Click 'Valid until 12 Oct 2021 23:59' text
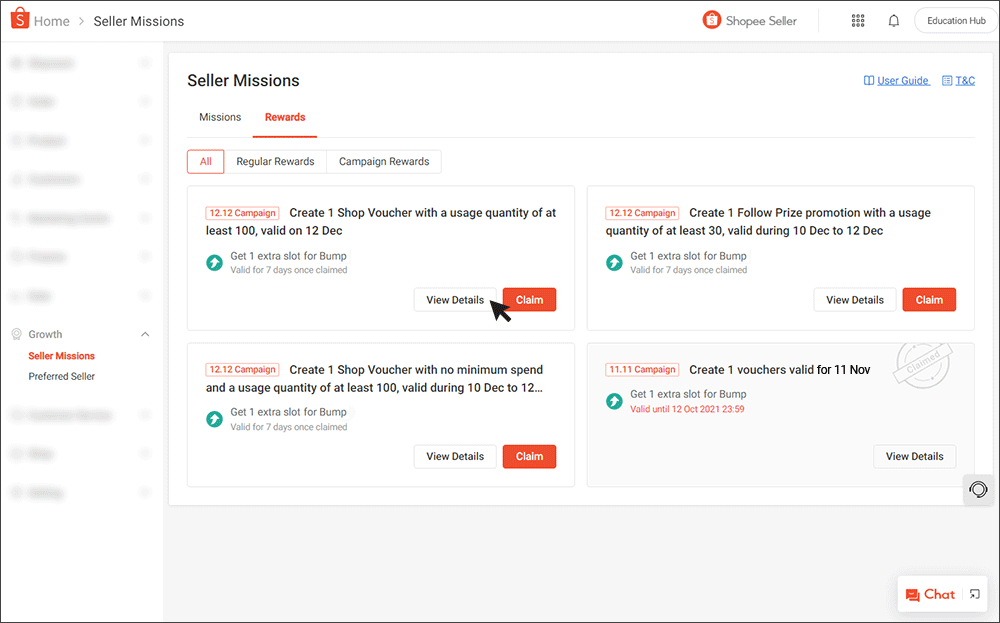This screenshot has height=623, width=1000. click(x=687, y=409)
